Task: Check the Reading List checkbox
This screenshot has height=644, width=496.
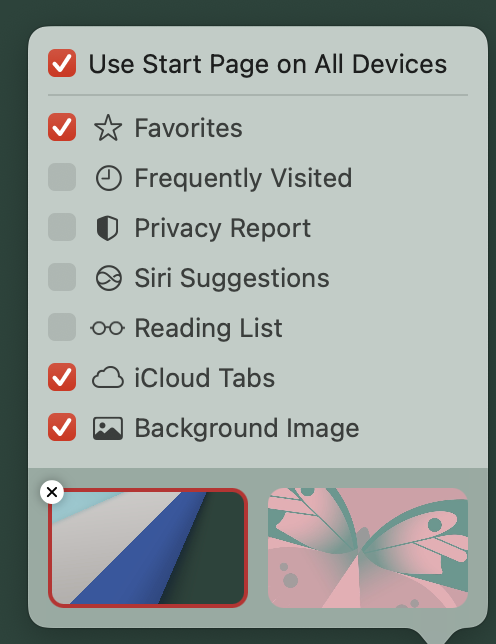Action: pyautogui.click(x=62, y=327)
